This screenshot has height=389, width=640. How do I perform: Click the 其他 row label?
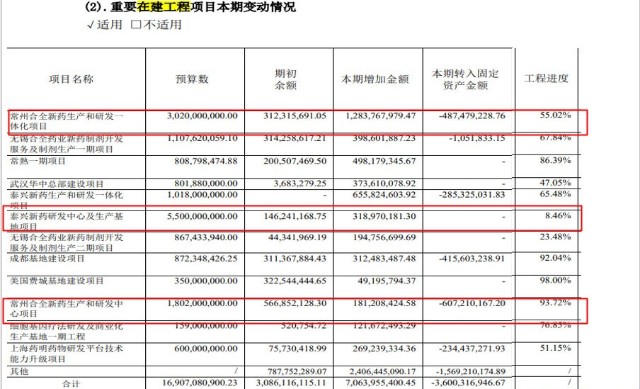19,371
